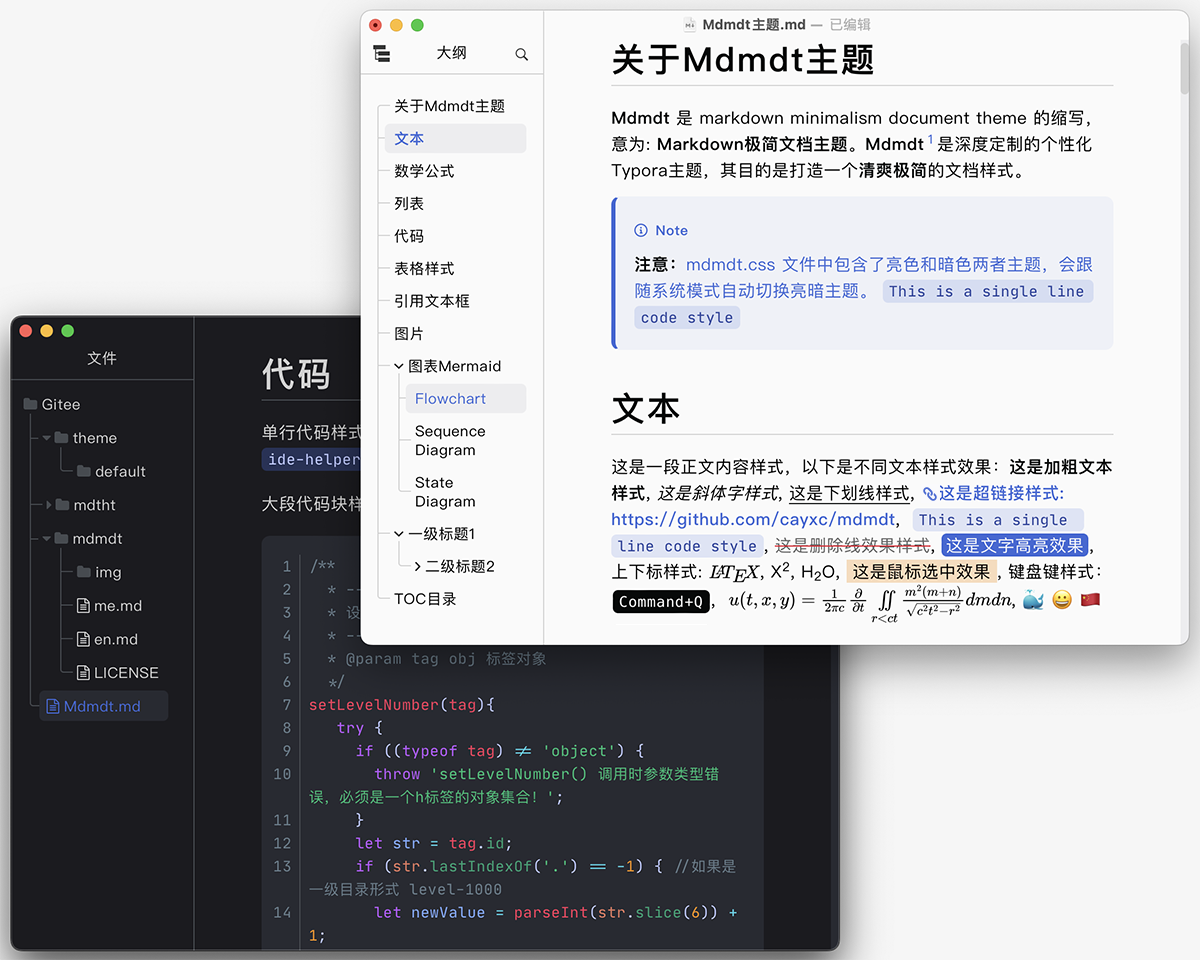Jump to 引用文本框 section
Image resolution: width=1200 pixels, height=960 pixels.
(432, 301)
